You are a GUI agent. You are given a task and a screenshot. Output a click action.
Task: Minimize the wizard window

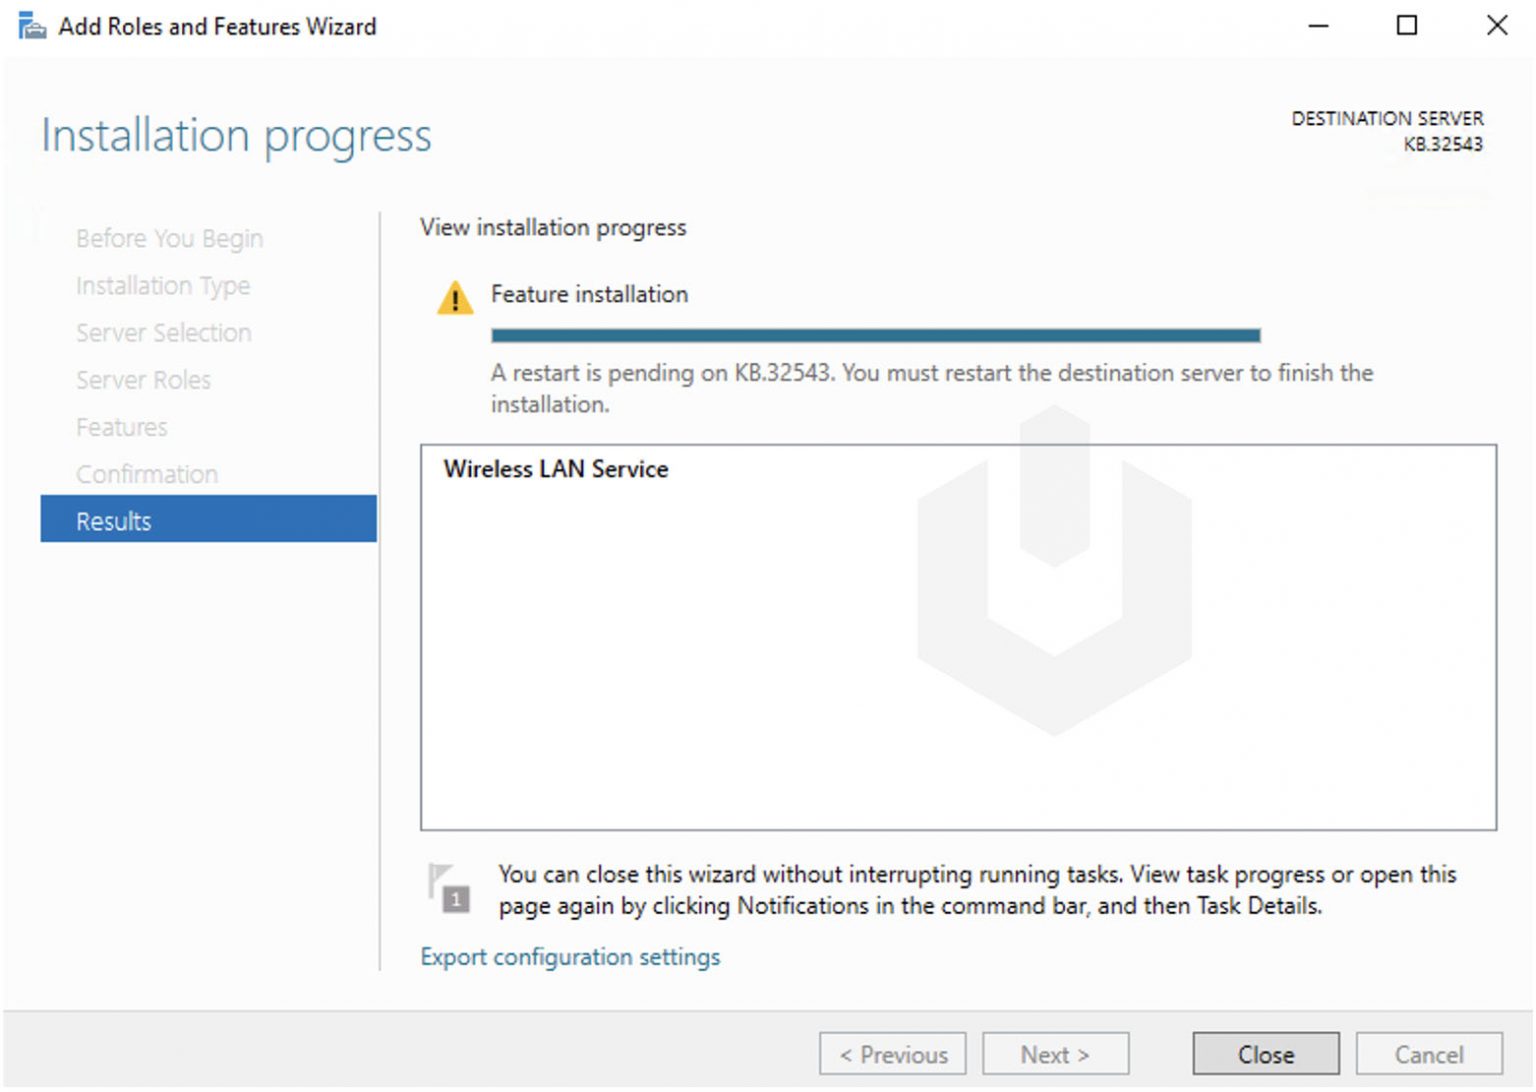1319,26
